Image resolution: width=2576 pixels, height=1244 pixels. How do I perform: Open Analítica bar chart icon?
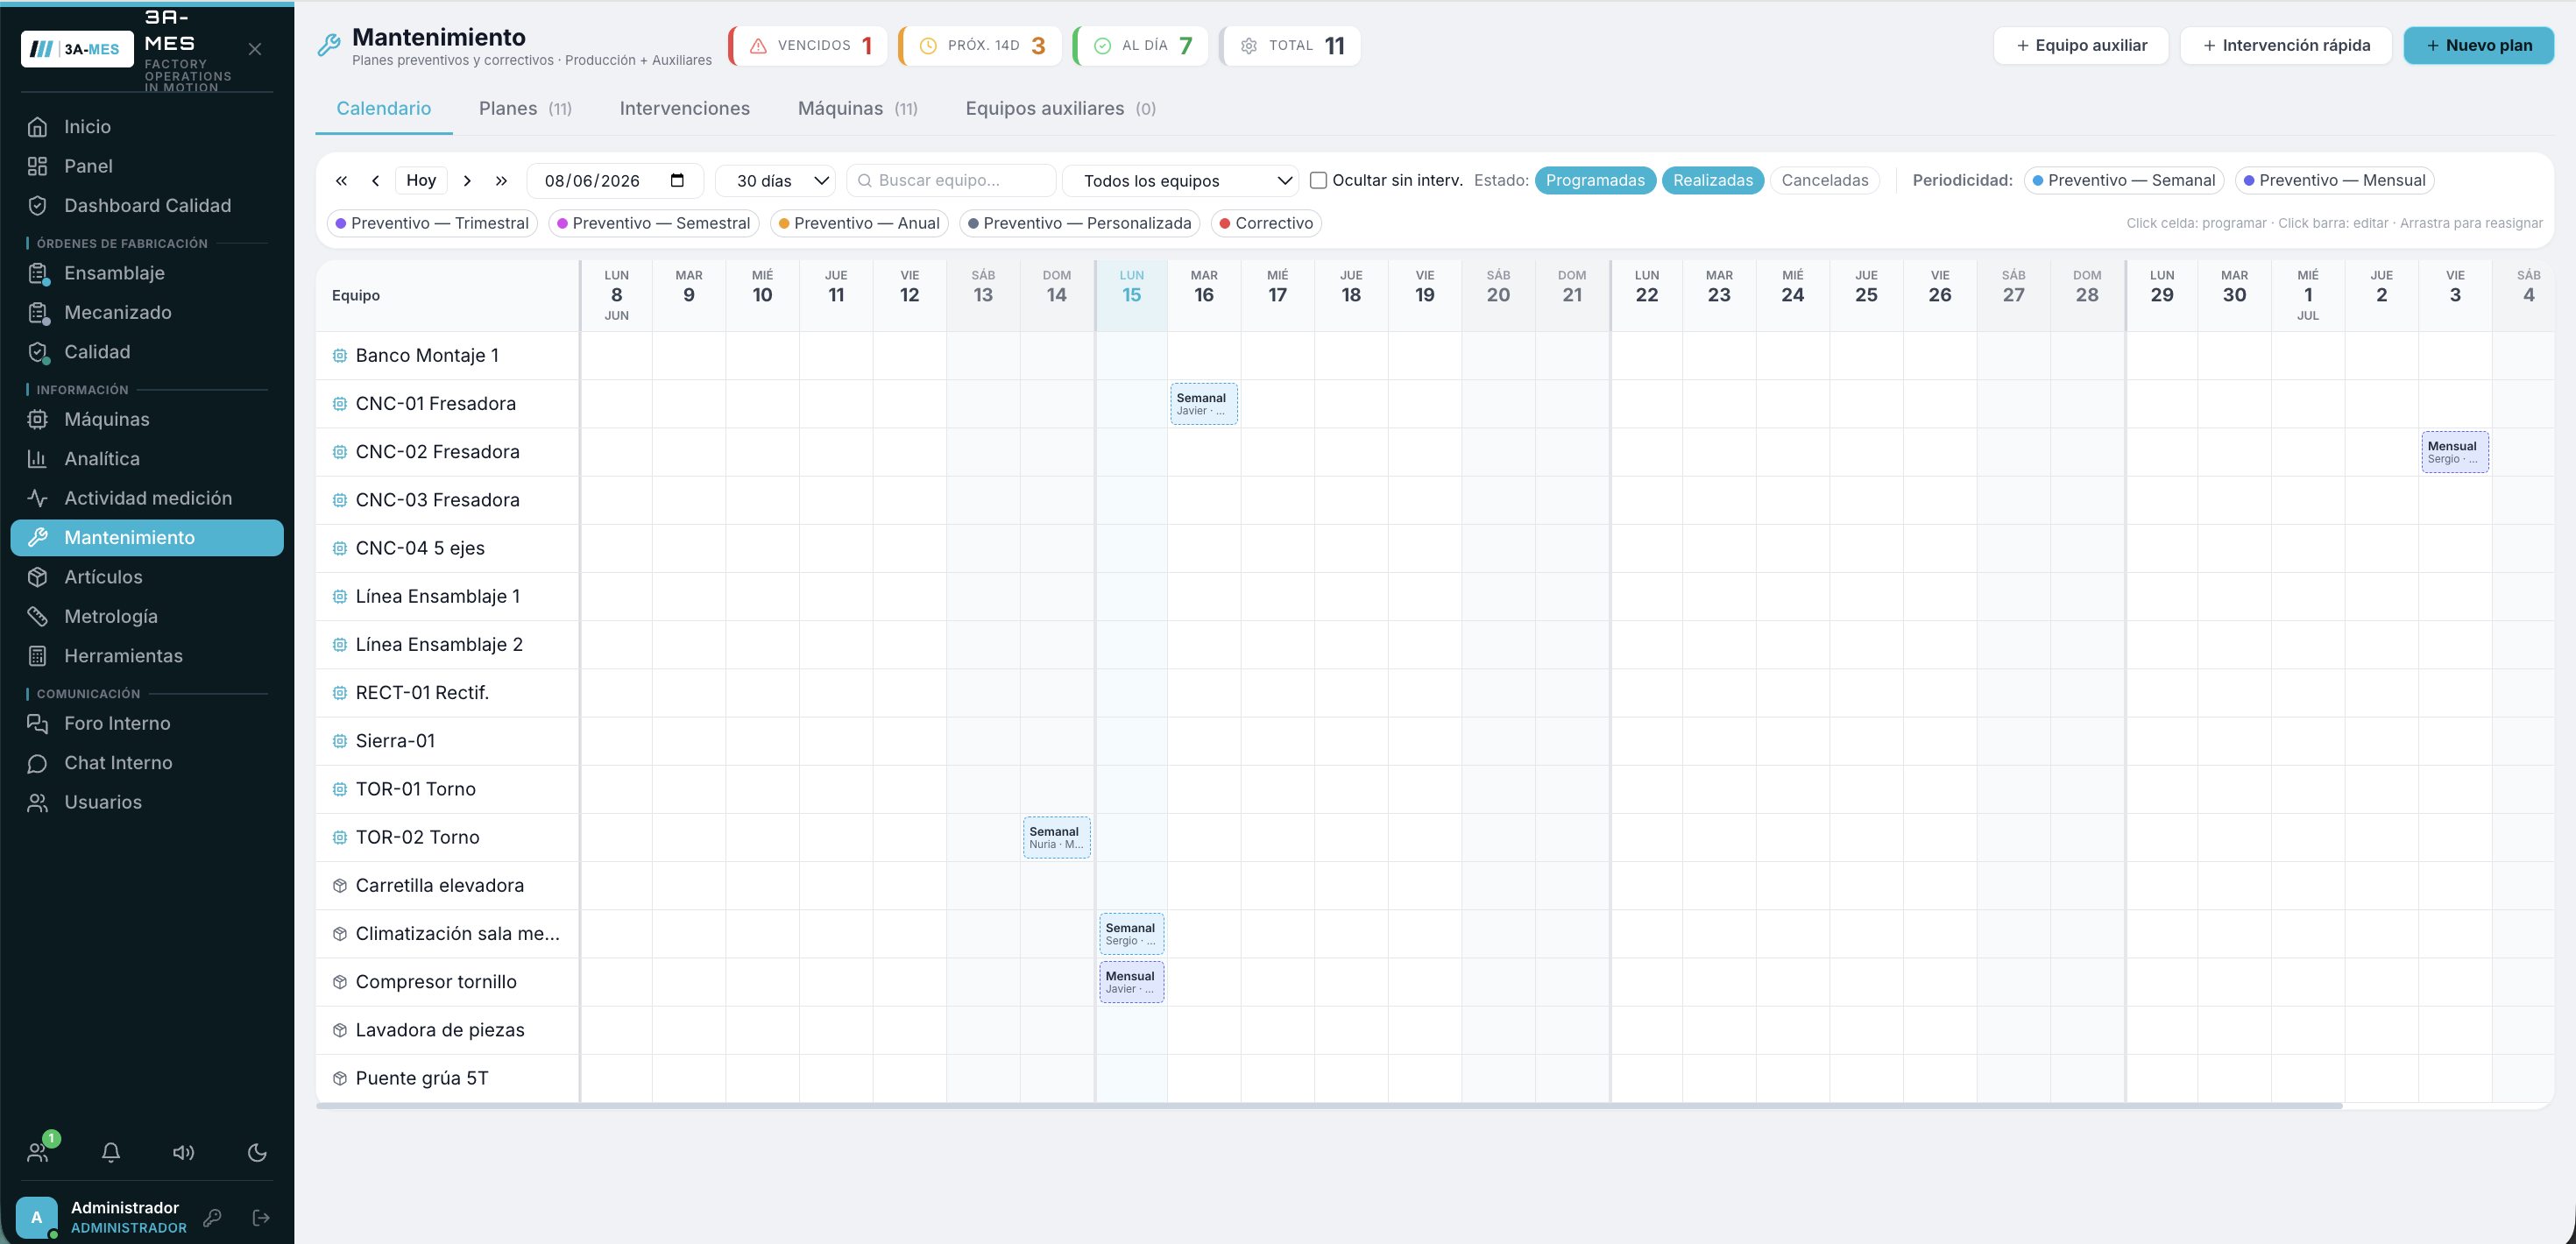coord(37,459)
